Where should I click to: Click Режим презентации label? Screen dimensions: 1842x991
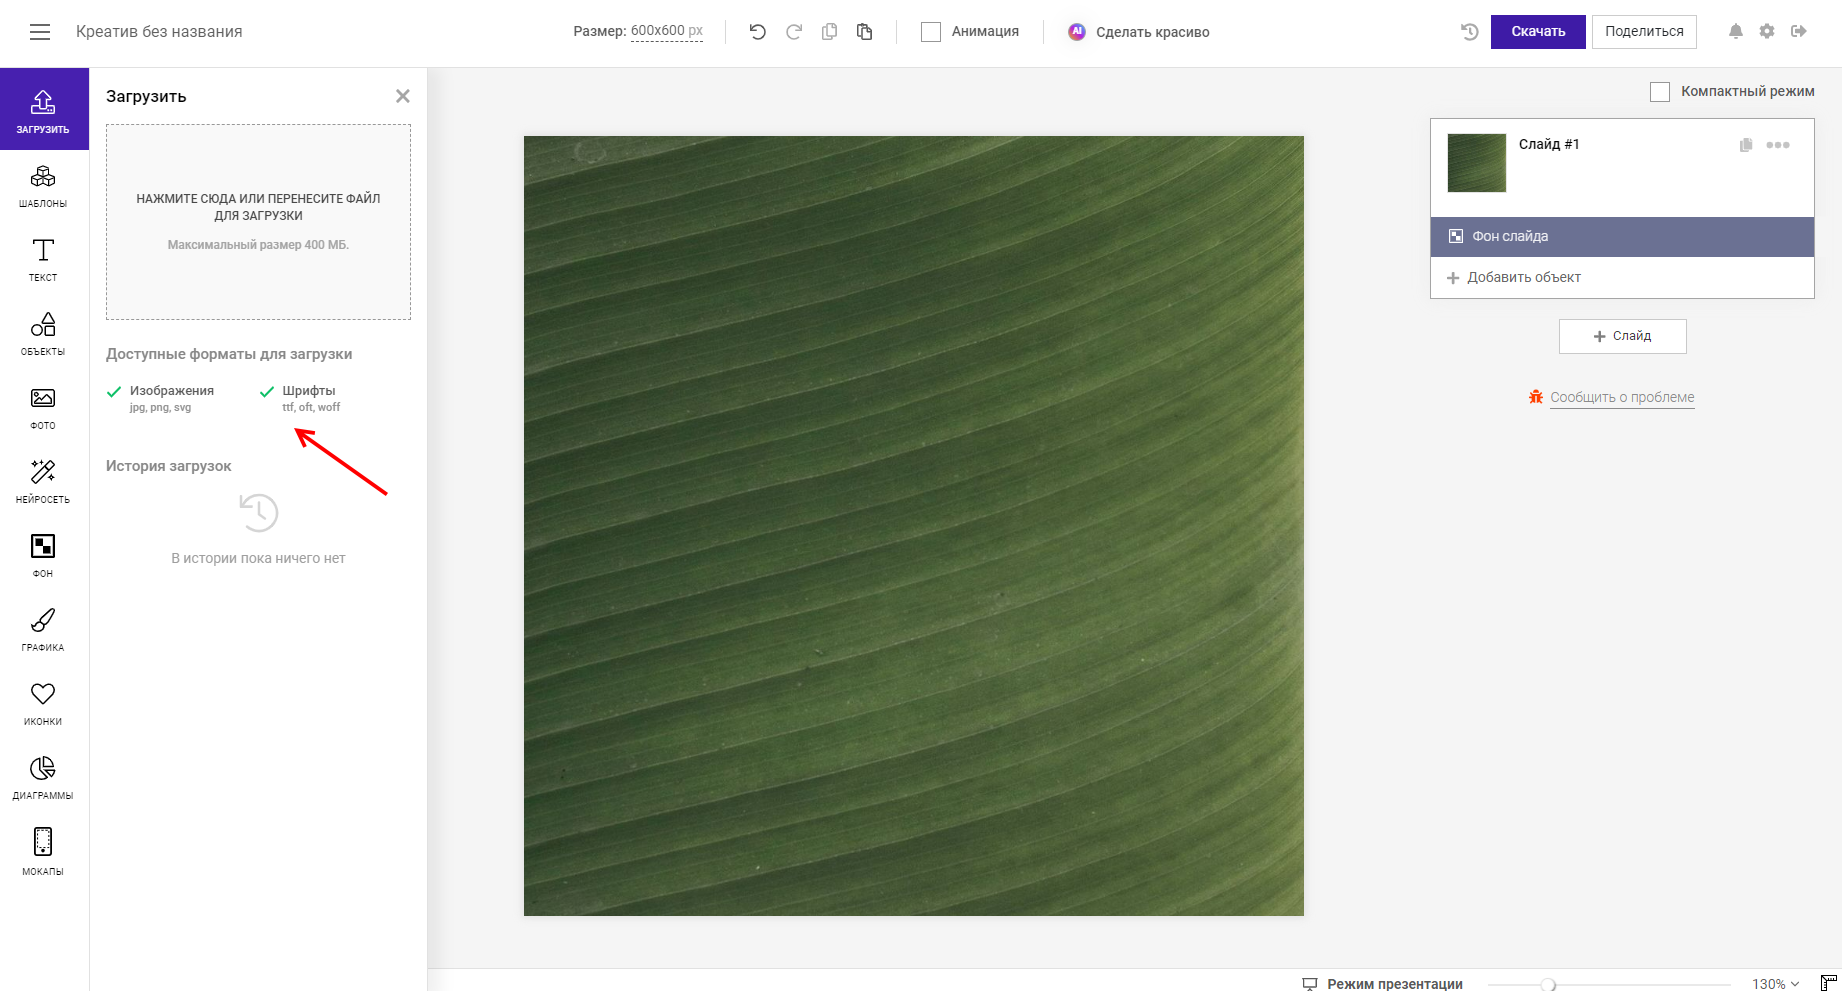click(x=1395, y=984)
